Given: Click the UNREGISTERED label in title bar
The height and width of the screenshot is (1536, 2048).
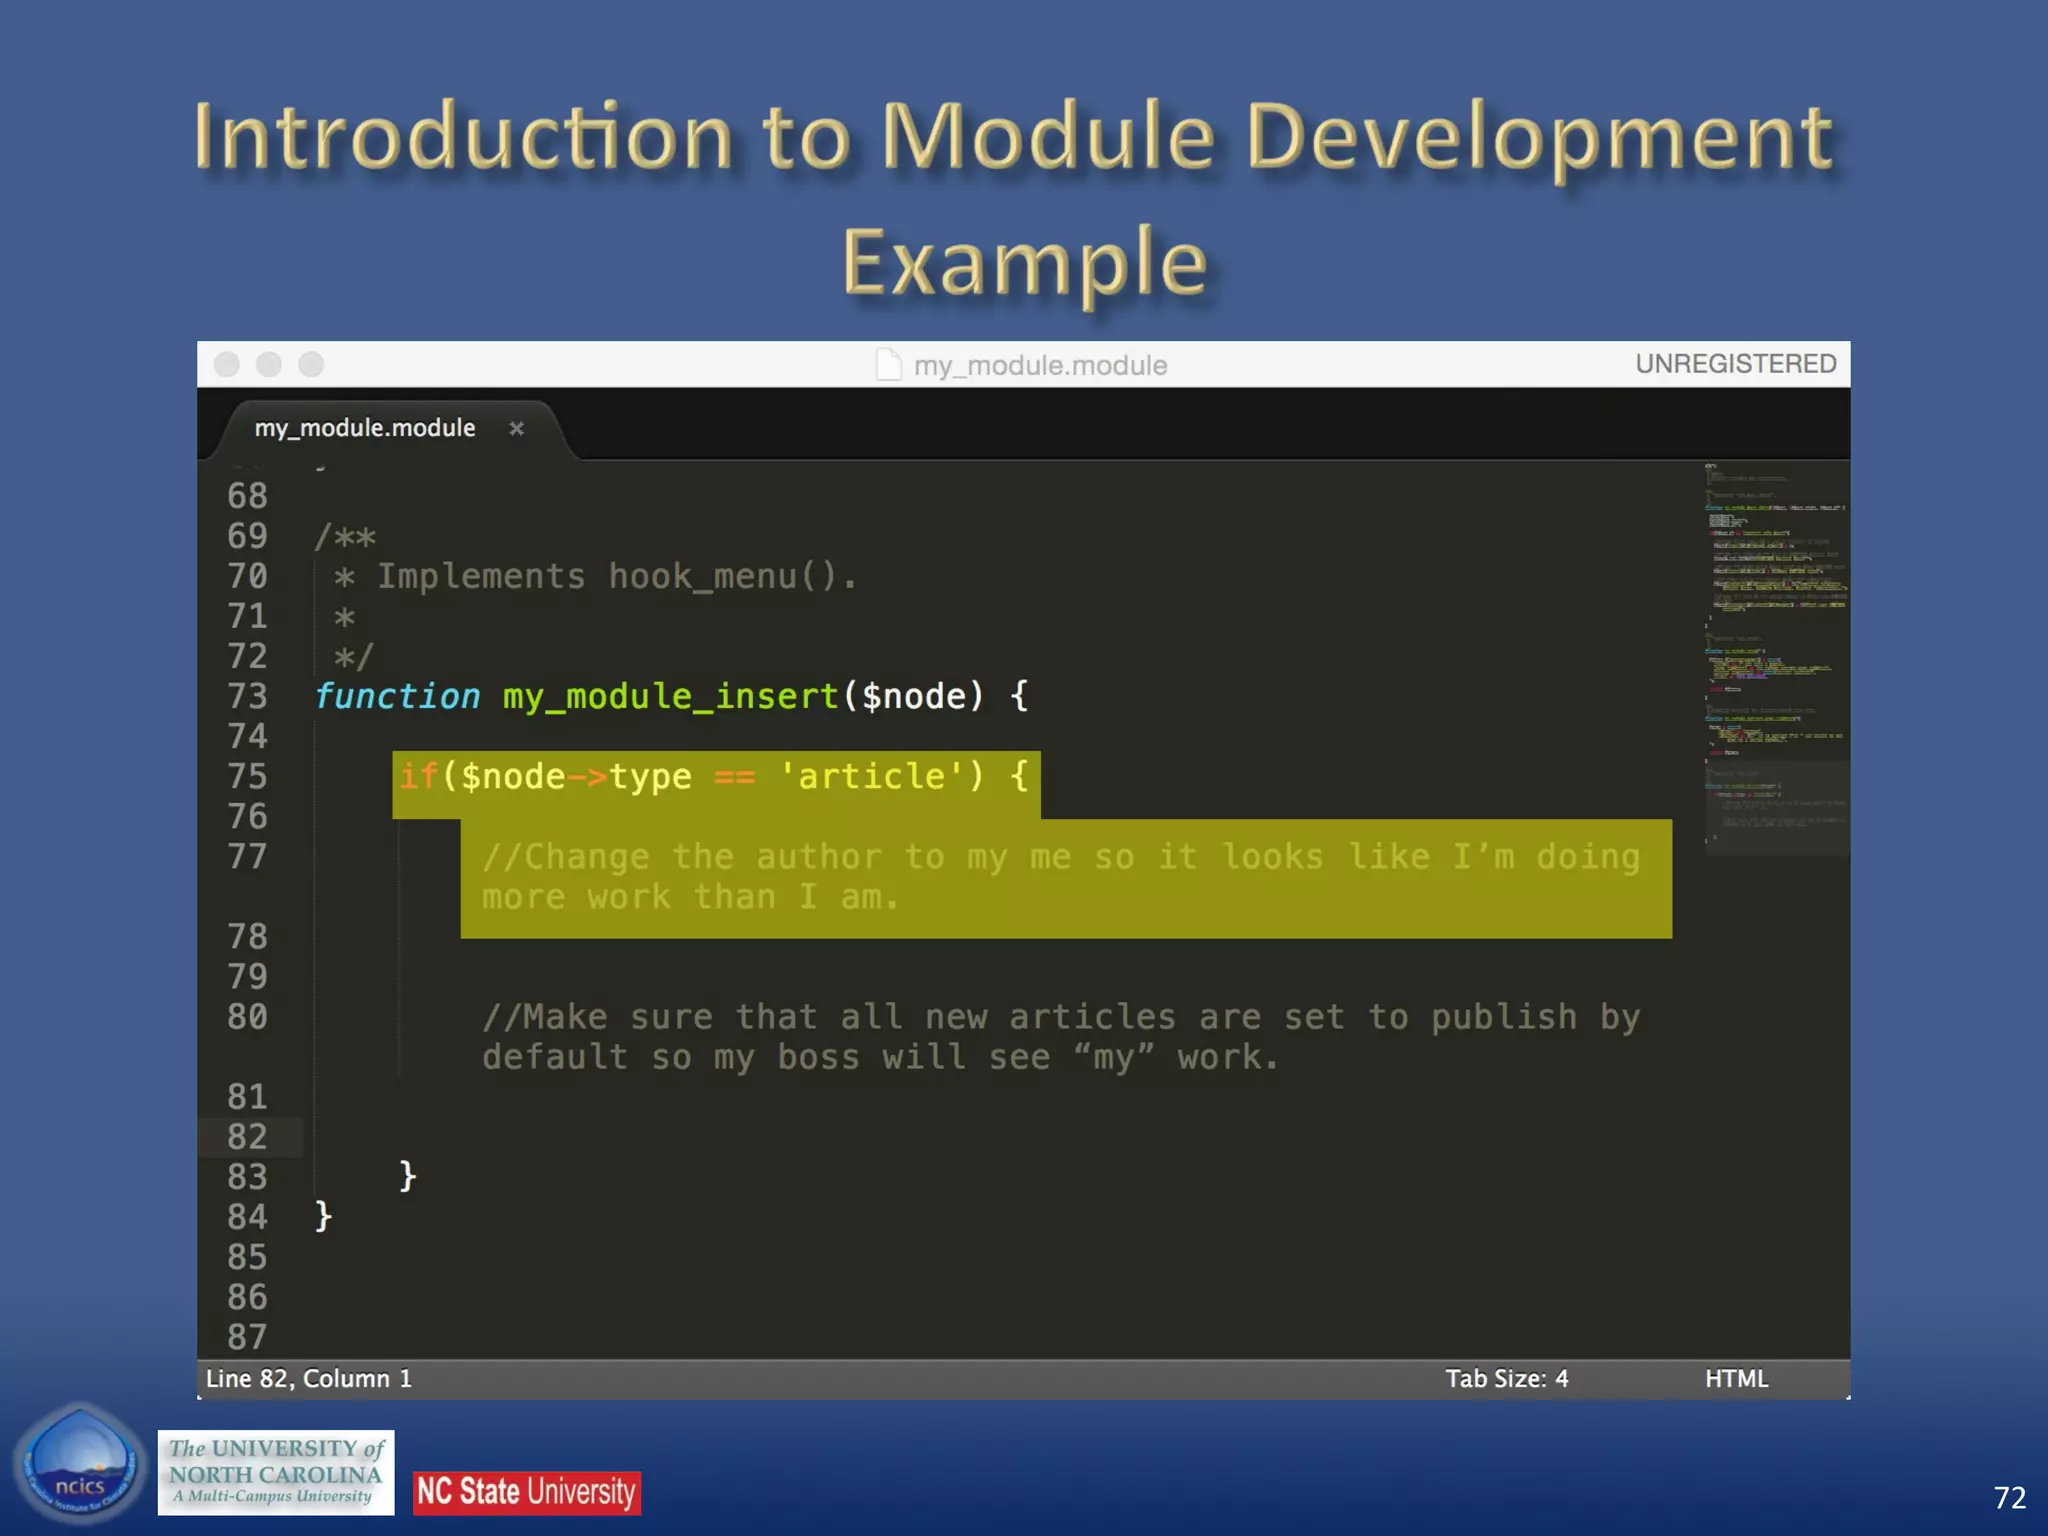Looking at the screenshot, I should pyautogui.click(x=1735, y=364).
